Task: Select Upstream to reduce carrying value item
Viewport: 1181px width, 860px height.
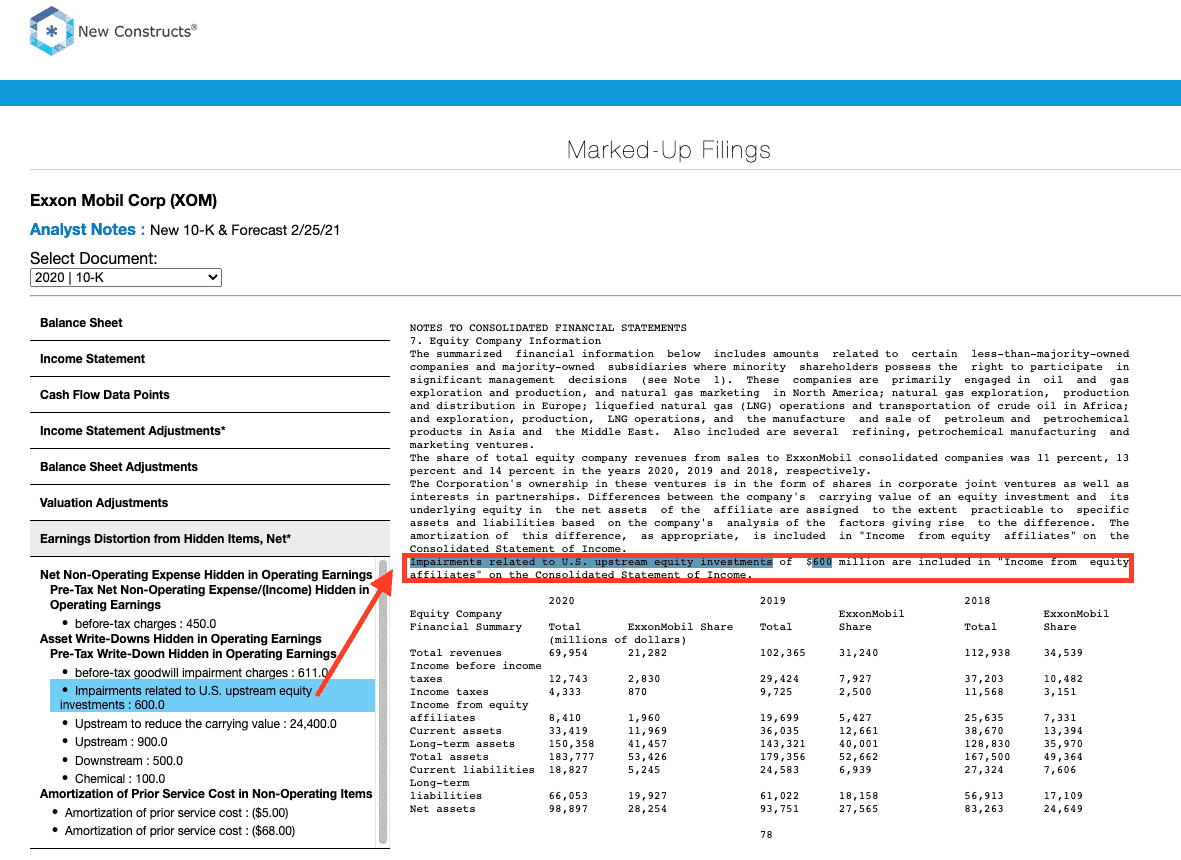Action: [205, 724]
